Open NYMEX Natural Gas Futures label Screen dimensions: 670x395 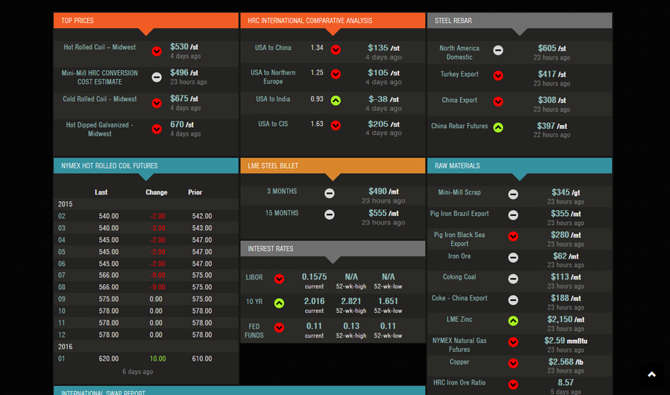[x=459, y=345]
